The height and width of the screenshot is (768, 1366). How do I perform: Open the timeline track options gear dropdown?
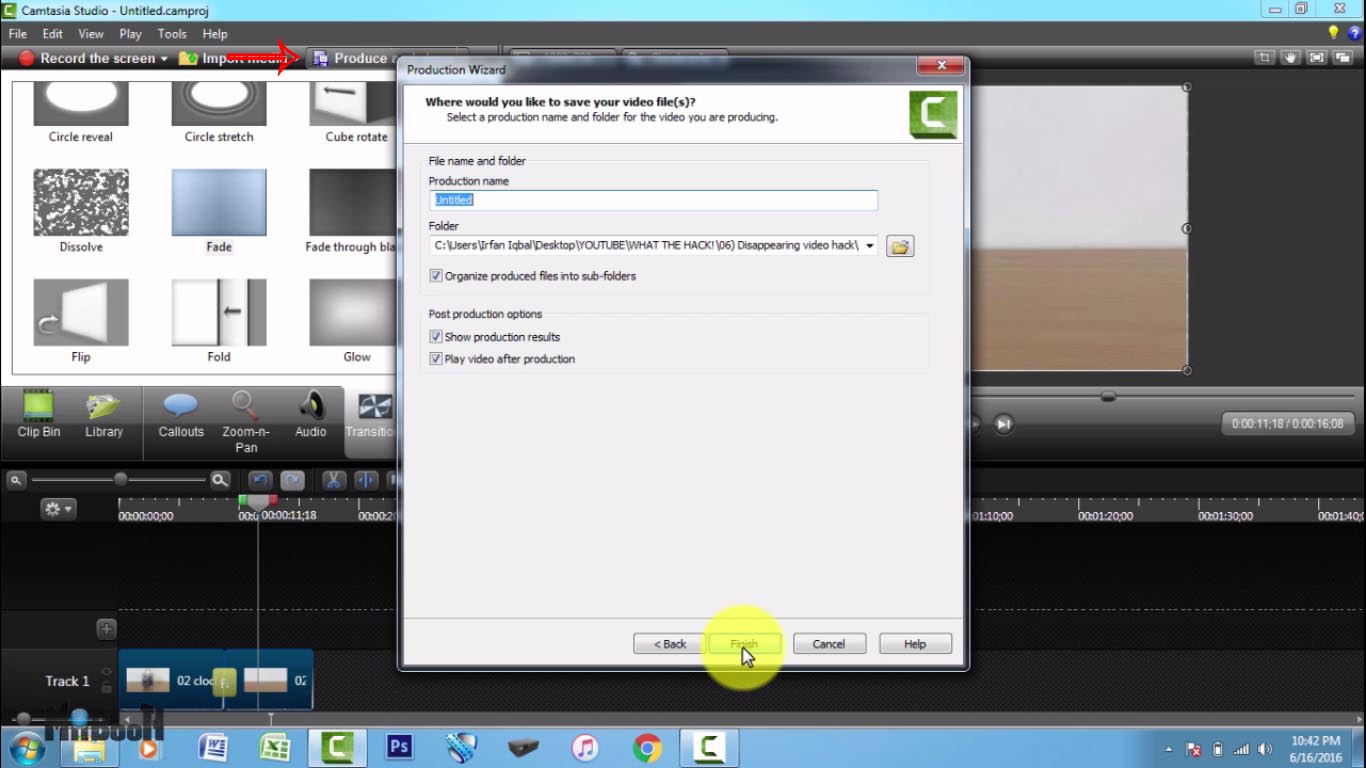pyautogui.click(x=58, y=508)
